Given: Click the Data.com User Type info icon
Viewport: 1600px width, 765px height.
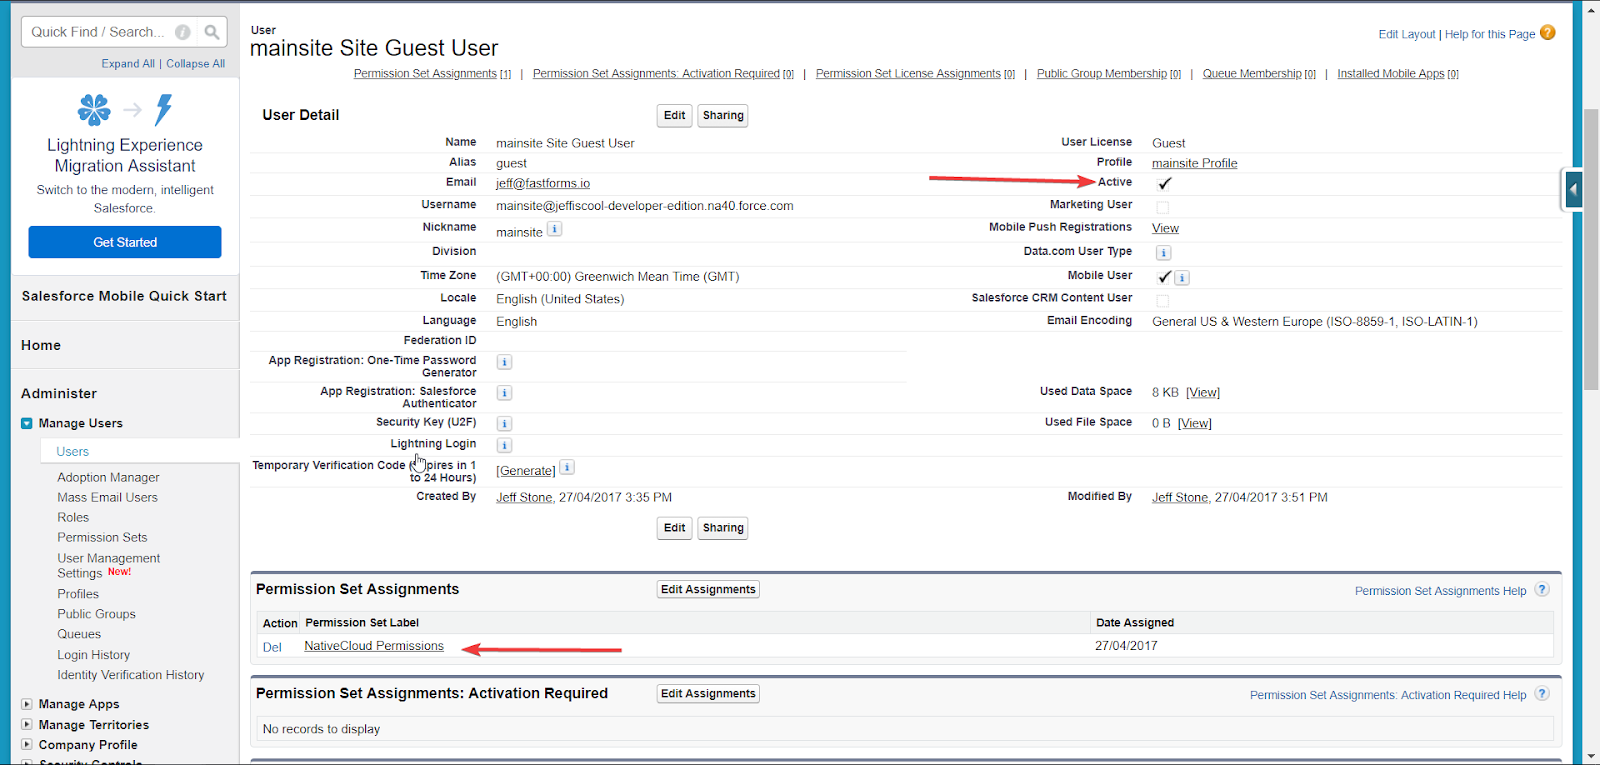Looking at the screenshot, I should coord(1163,253).
